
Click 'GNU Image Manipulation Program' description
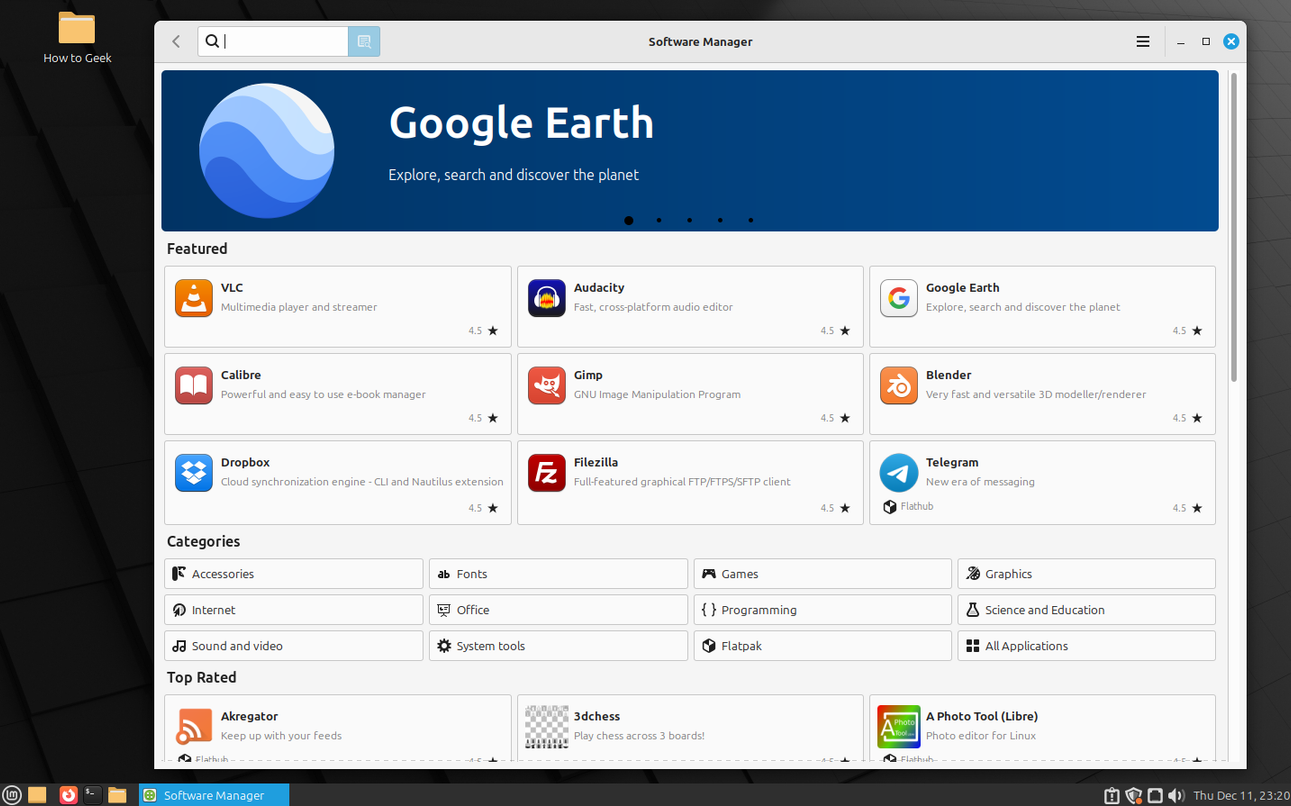coord(657,394)
